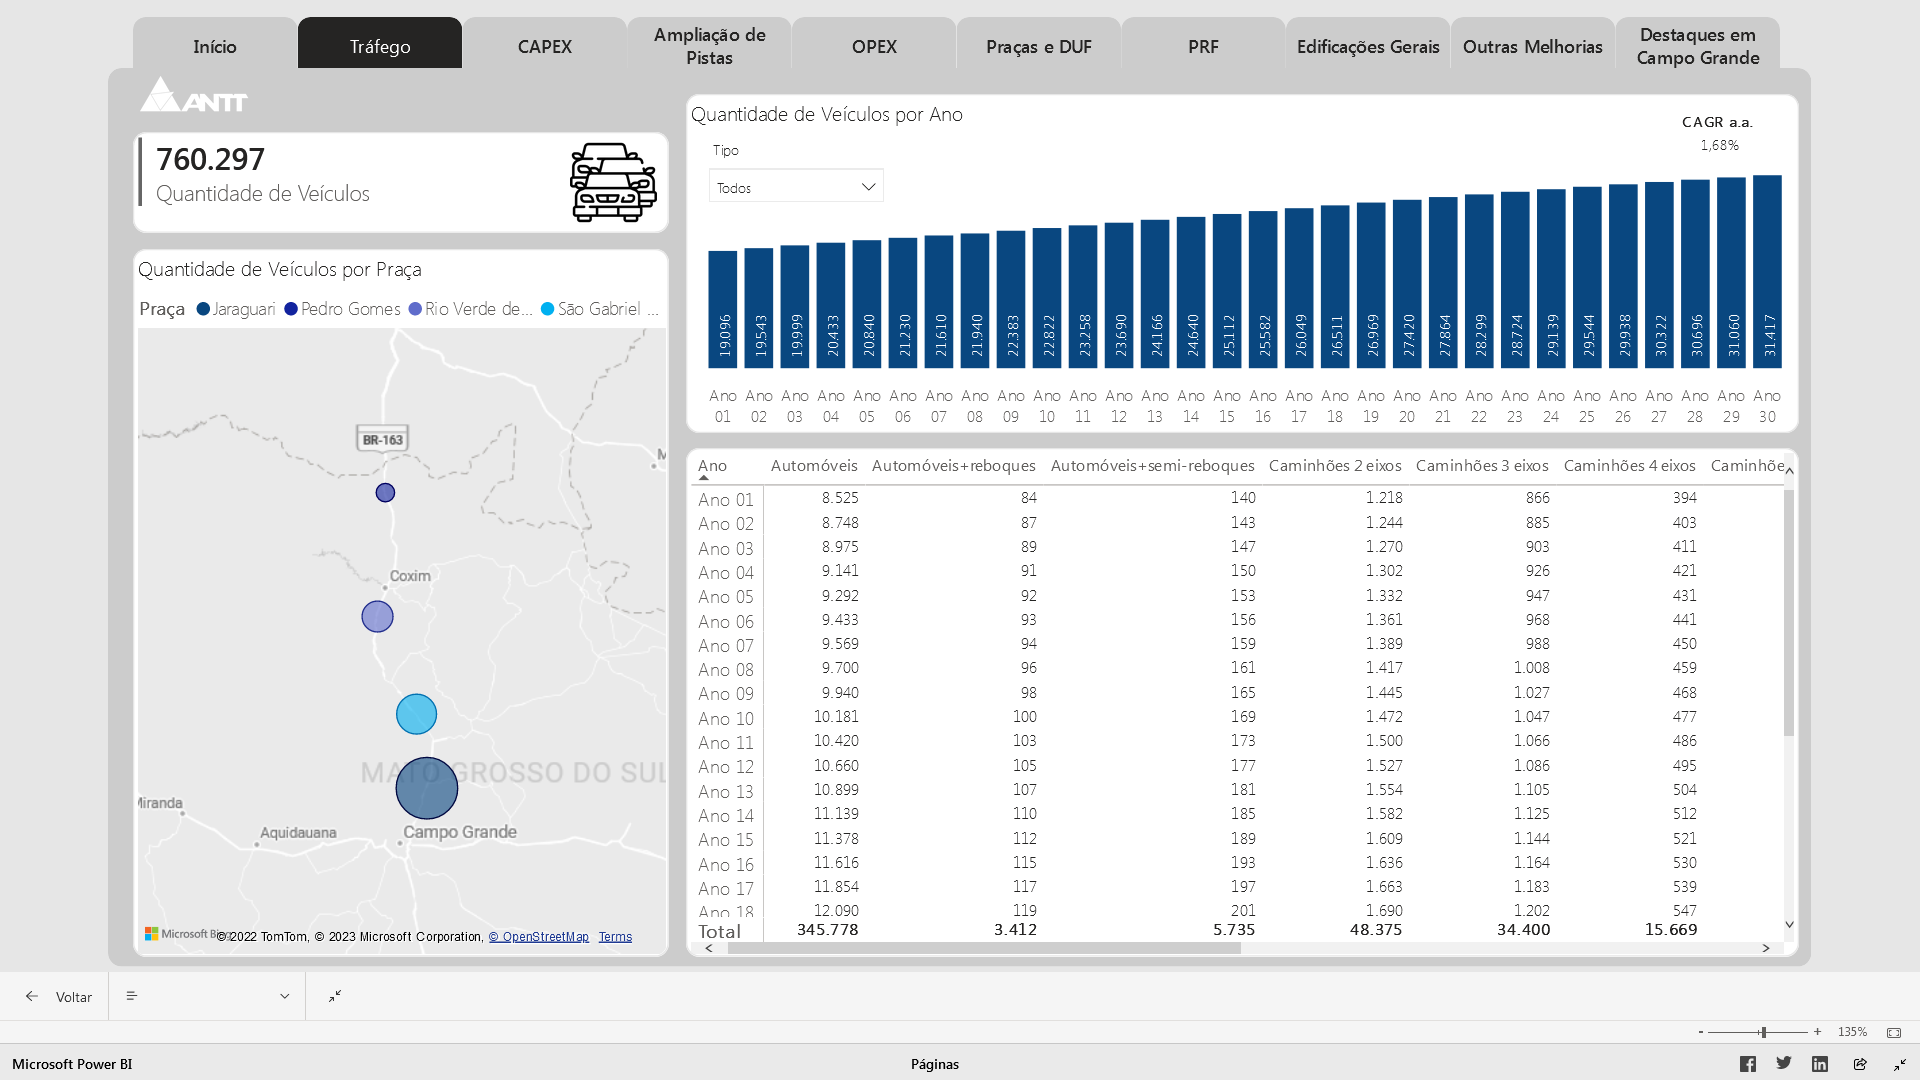
Task: Toggle Jaraguari legend item
Action: [236, 309]
